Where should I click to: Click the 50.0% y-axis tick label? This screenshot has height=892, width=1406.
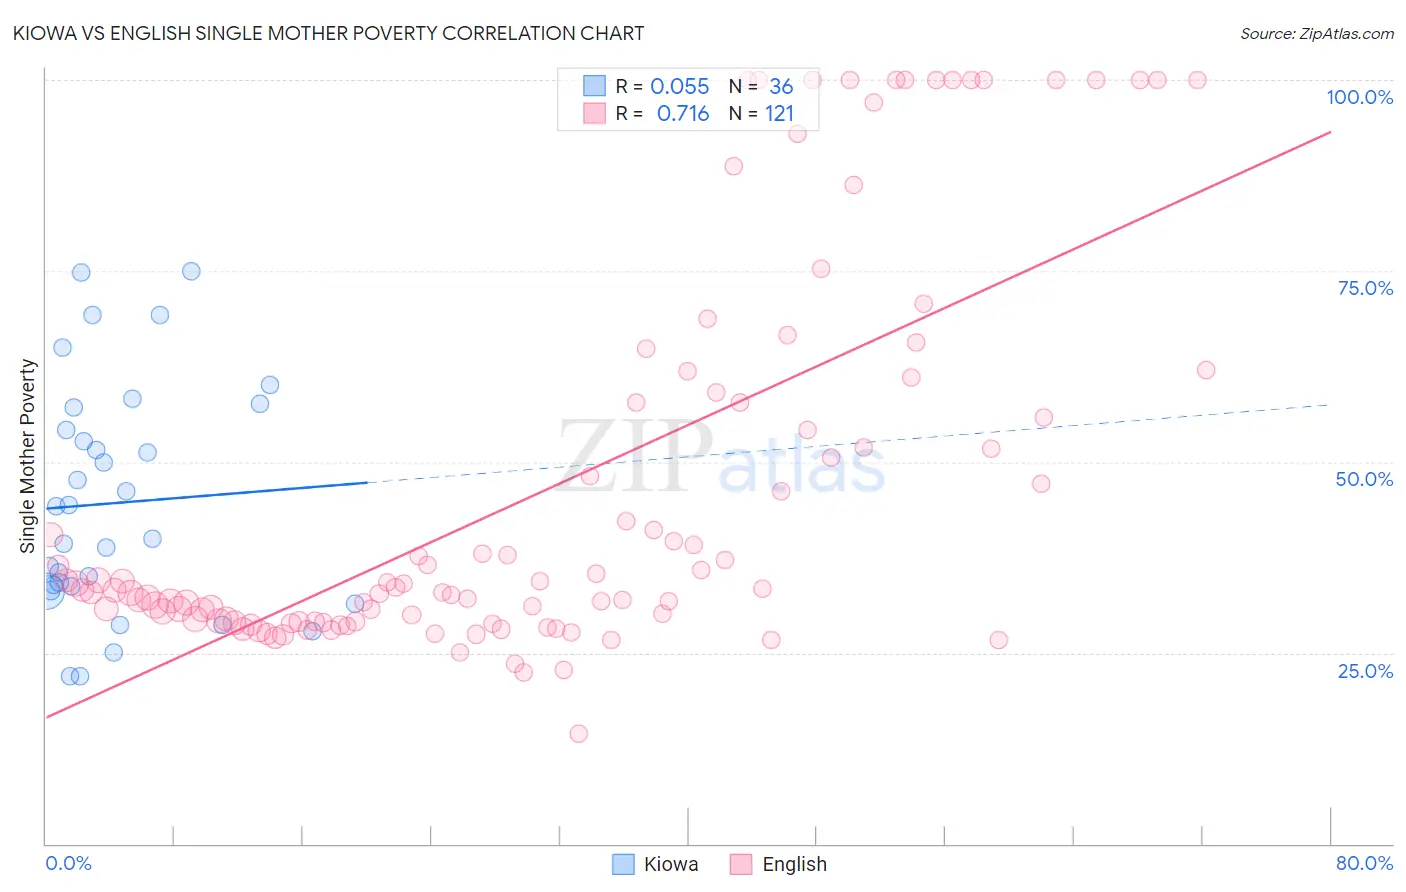(1364, 479)
